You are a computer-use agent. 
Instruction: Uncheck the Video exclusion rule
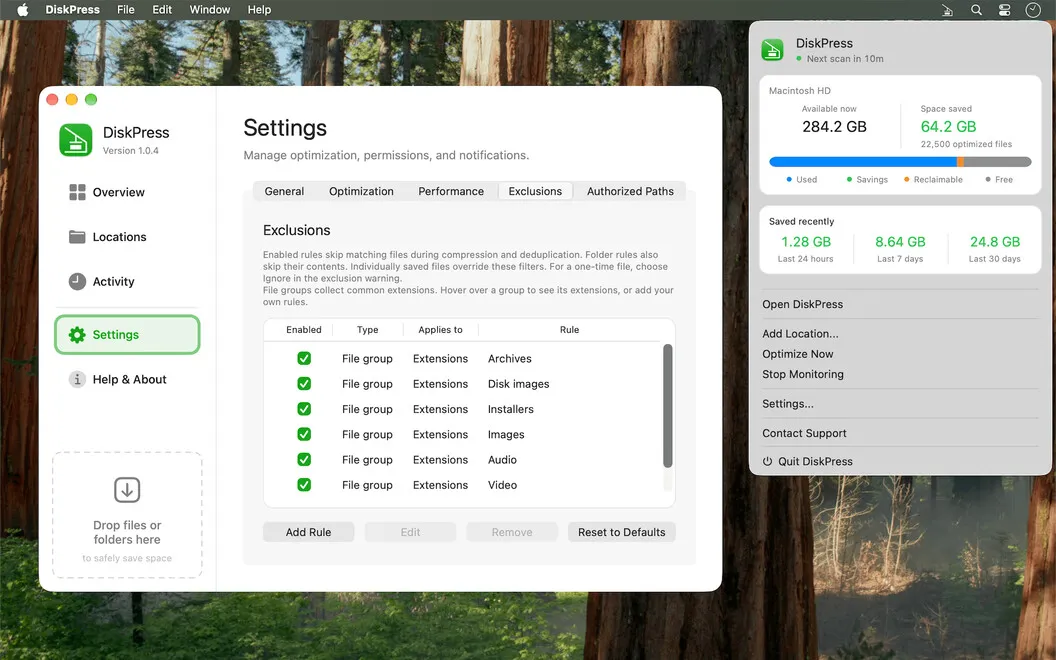(304, 485)
